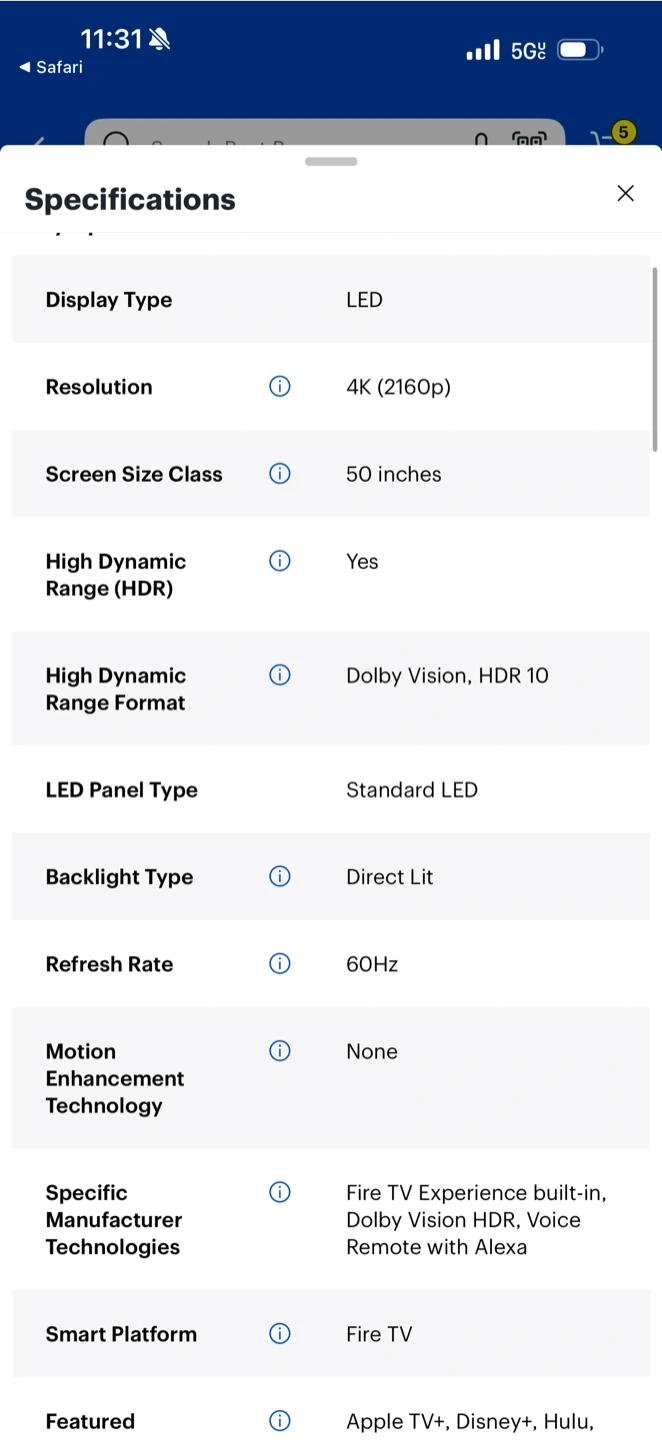Tap the barcode scanner icon

(529, 139)
